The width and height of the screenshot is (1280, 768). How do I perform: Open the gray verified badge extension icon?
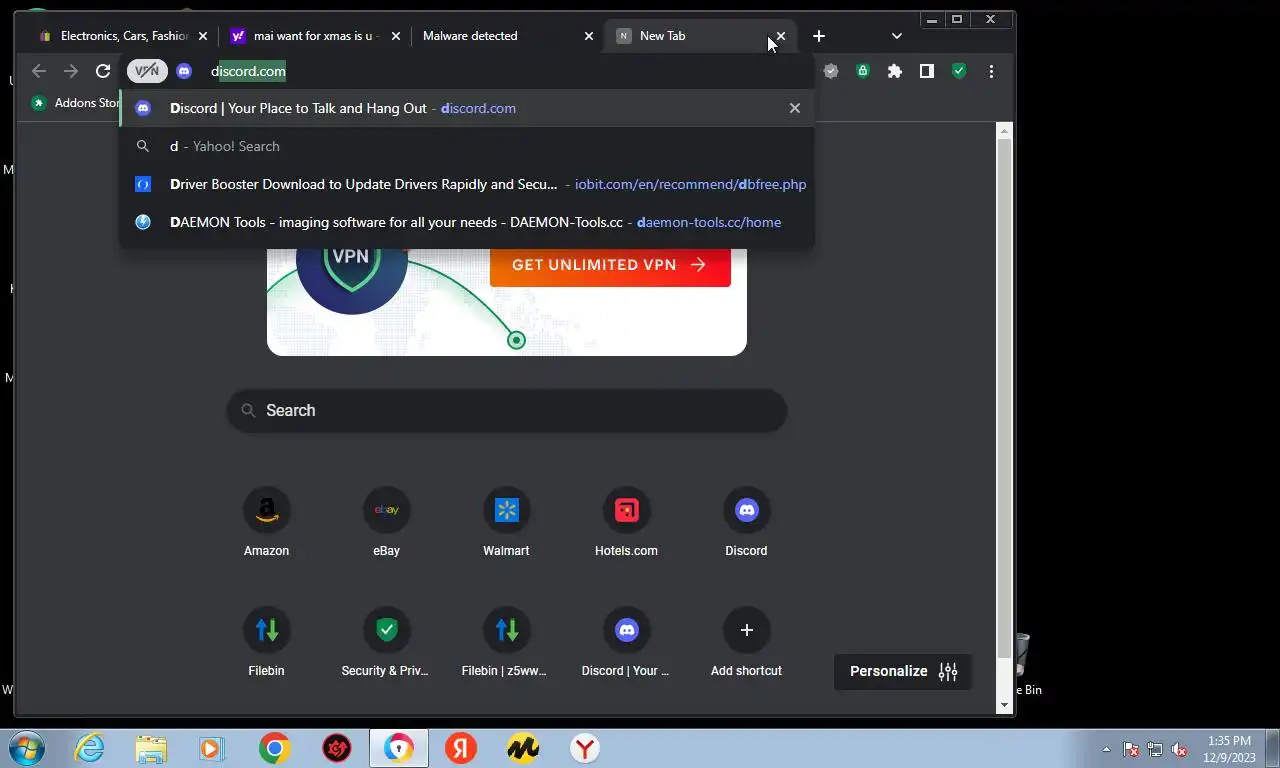pyautogui.click(x=830, y=71)
